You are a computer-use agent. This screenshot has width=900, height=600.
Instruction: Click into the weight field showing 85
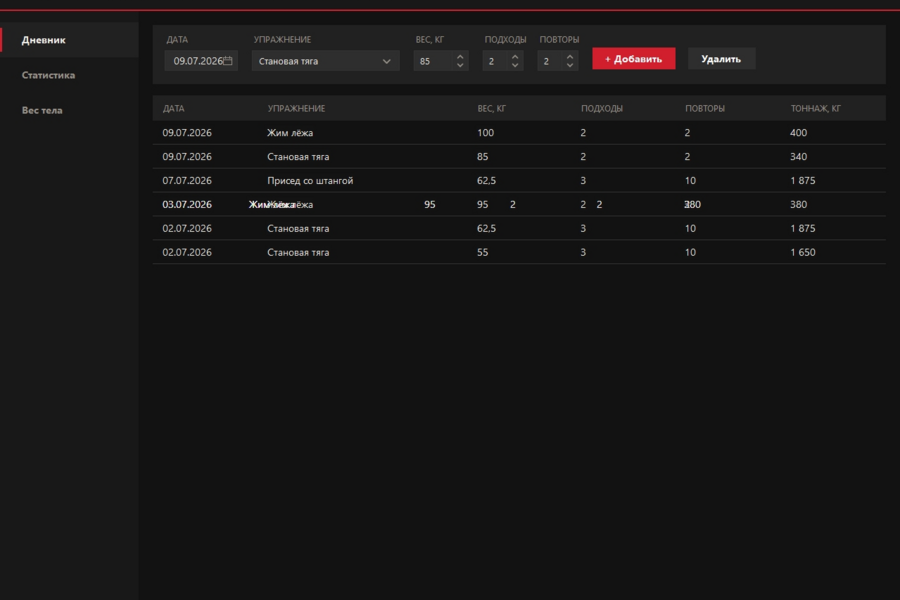click(x=441, y=61)
